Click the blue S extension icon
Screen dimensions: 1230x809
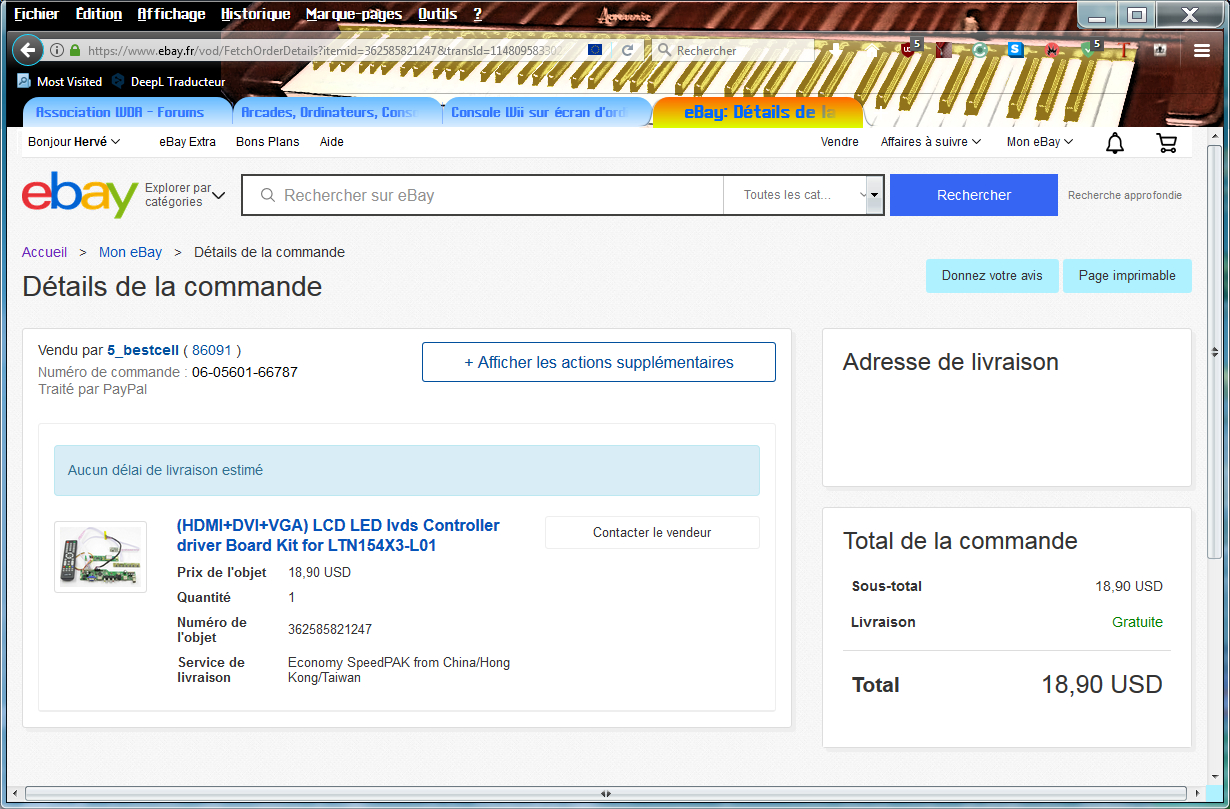click(x=1015, y=49)
